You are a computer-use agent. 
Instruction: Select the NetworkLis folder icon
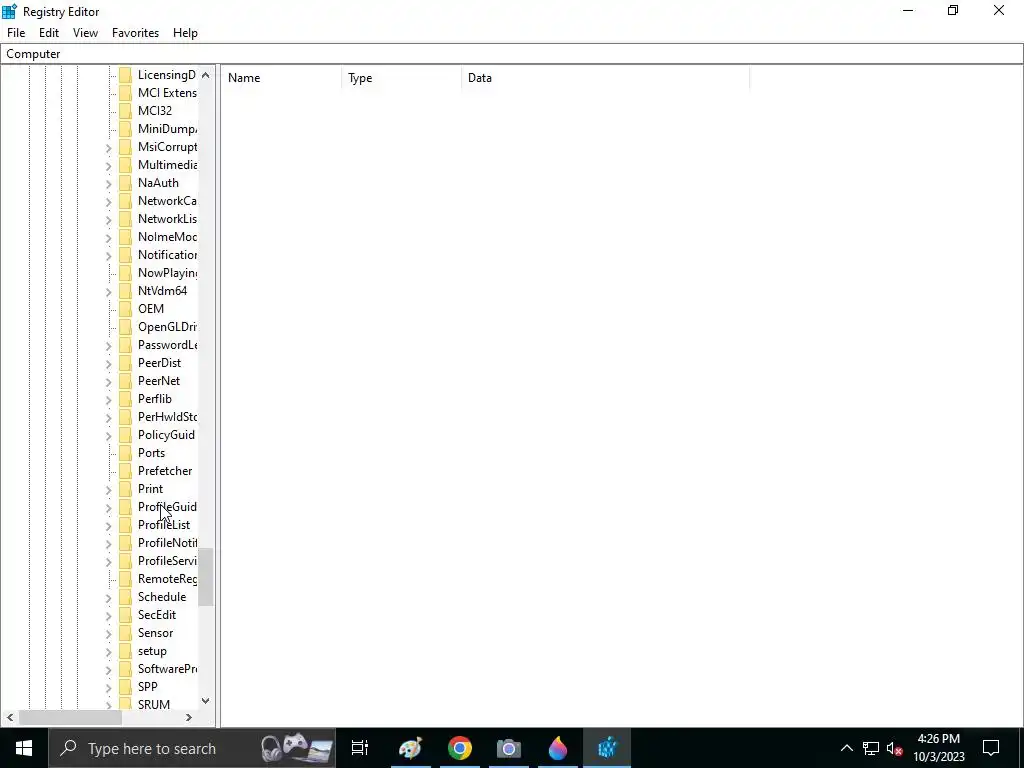pyautogui.click(x=125, y=219)
